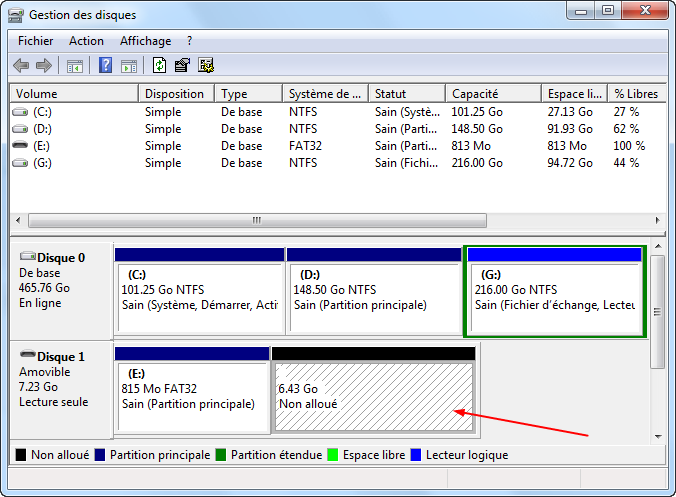Click the Sain (Fichi... status cell

[406, 163]
